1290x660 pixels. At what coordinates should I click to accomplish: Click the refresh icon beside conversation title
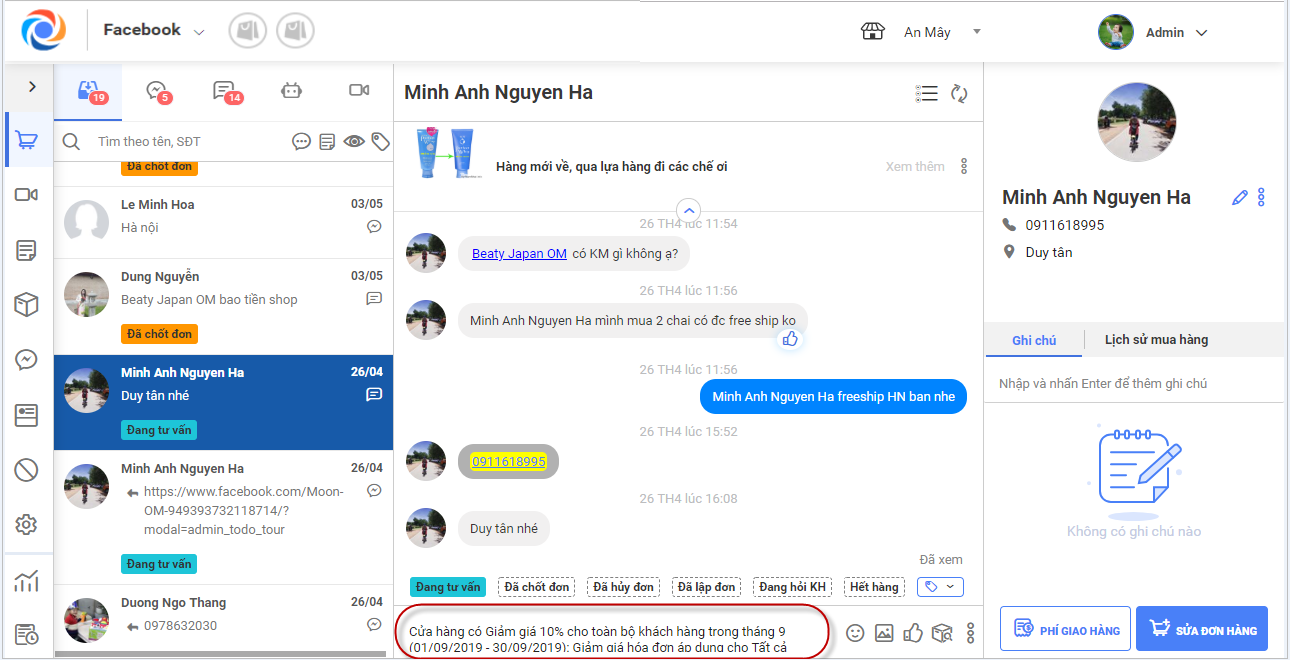(959, 93)
